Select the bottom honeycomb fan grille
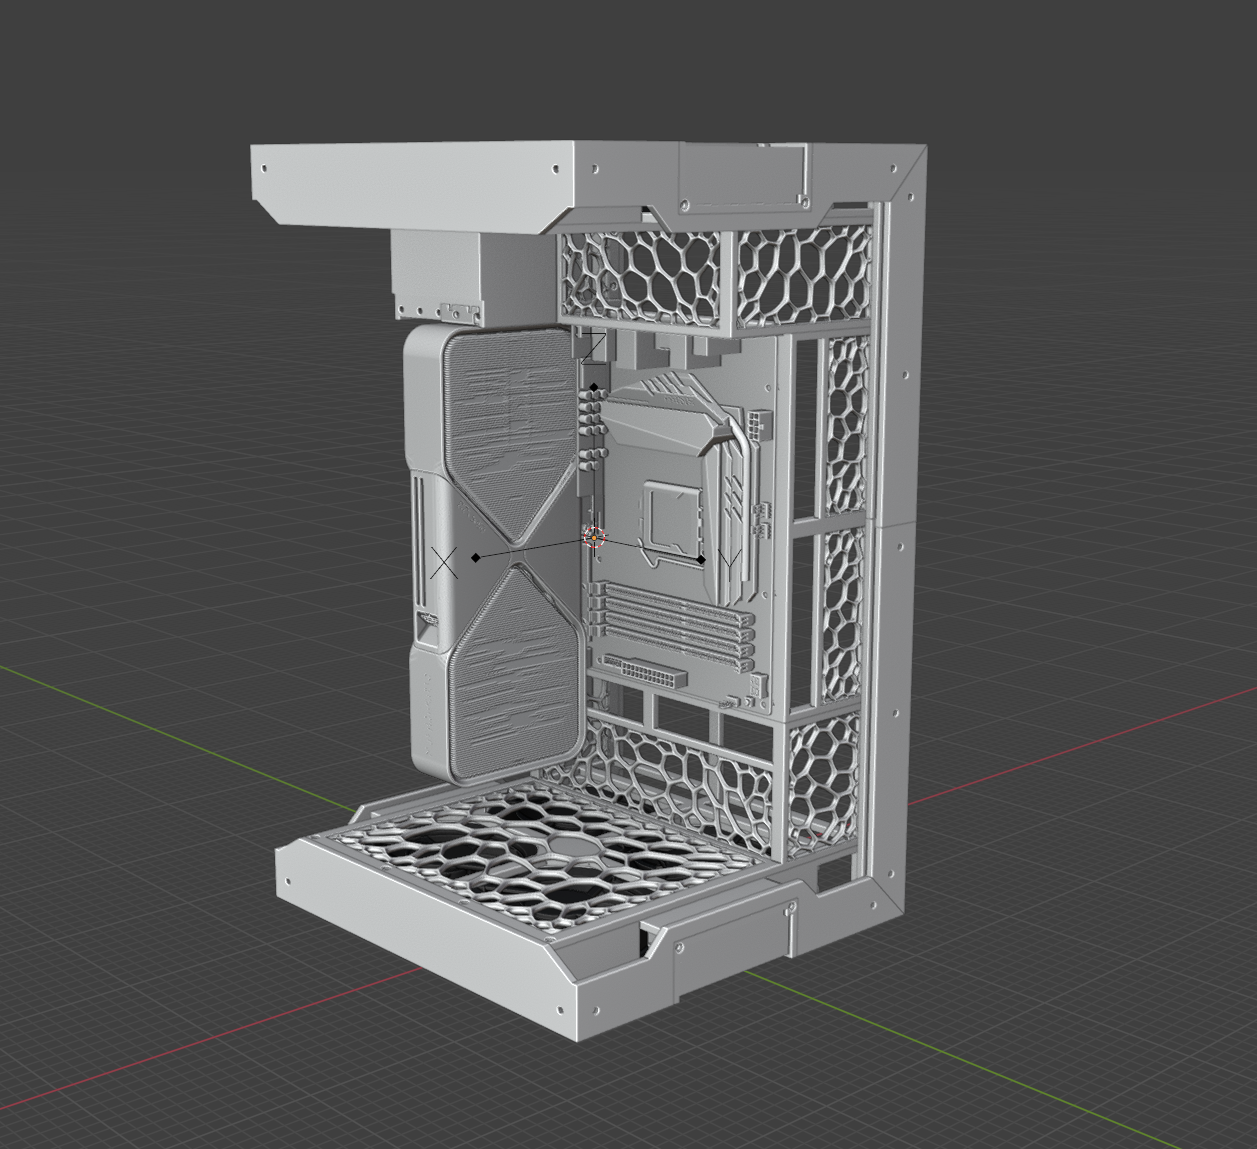 [553, 858]
